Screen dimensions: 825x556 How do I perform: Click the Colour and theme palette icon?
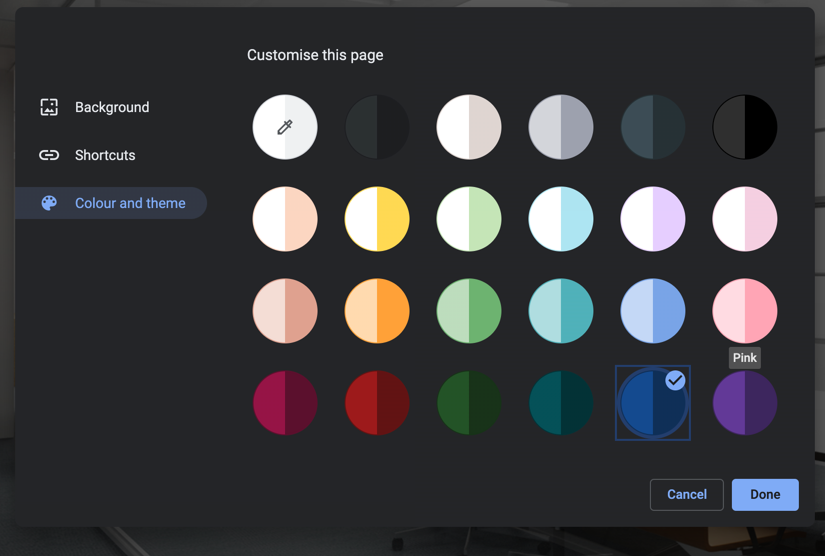tap(49, 203)
